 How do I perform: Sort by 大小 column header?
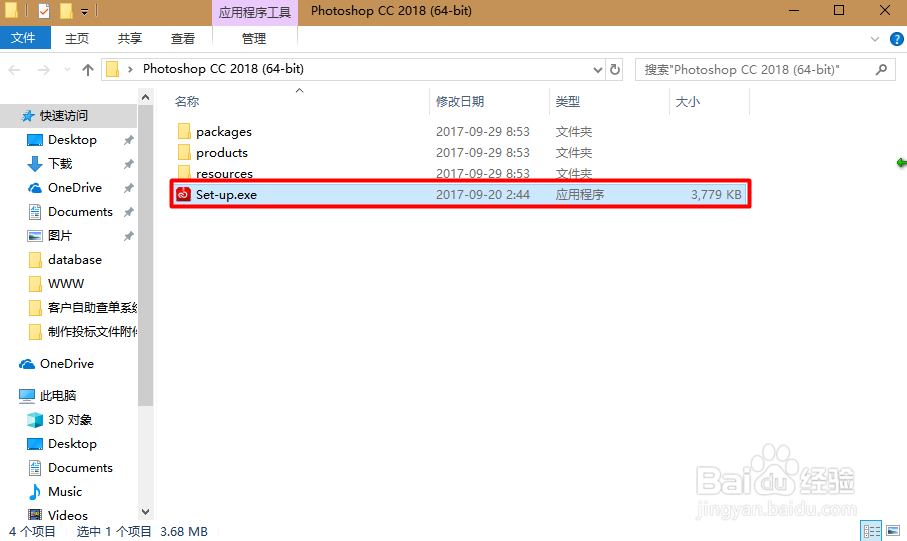688,102
